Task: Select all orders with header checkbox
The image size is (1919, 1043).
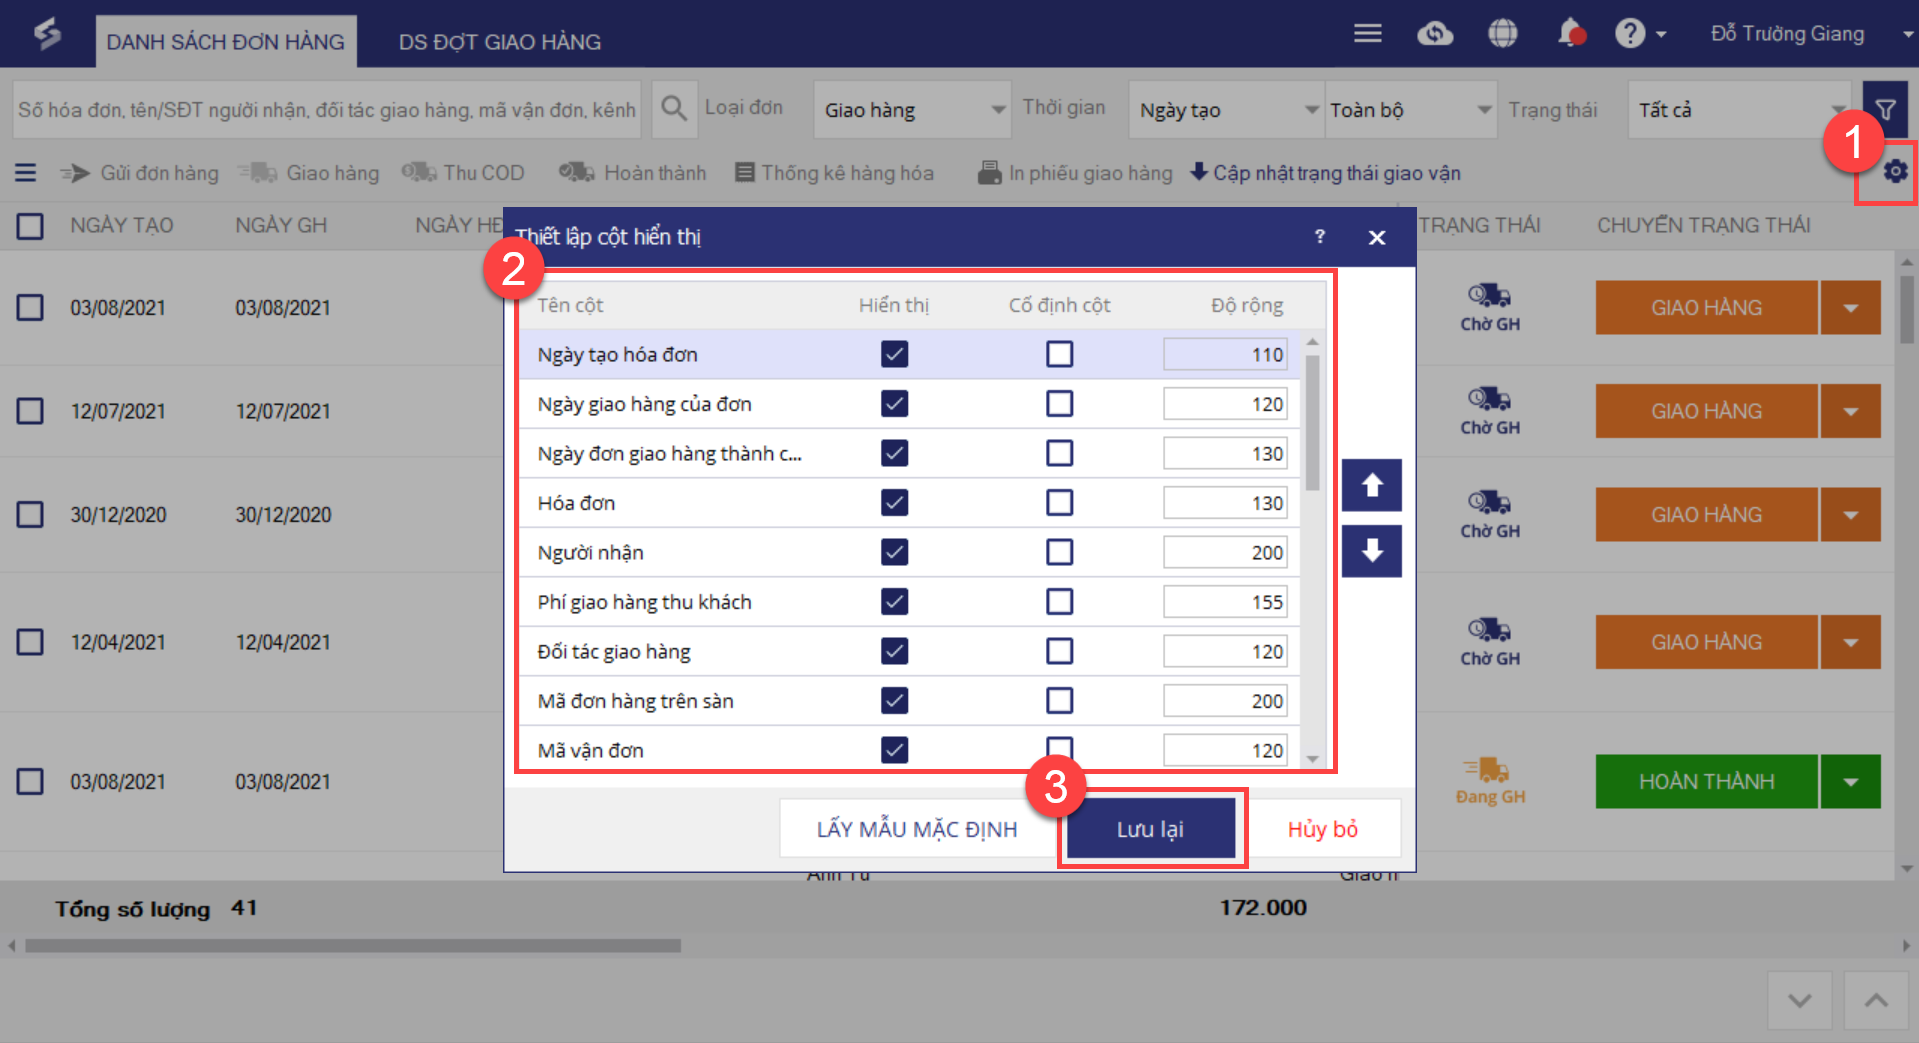Action: pos(30,226)
